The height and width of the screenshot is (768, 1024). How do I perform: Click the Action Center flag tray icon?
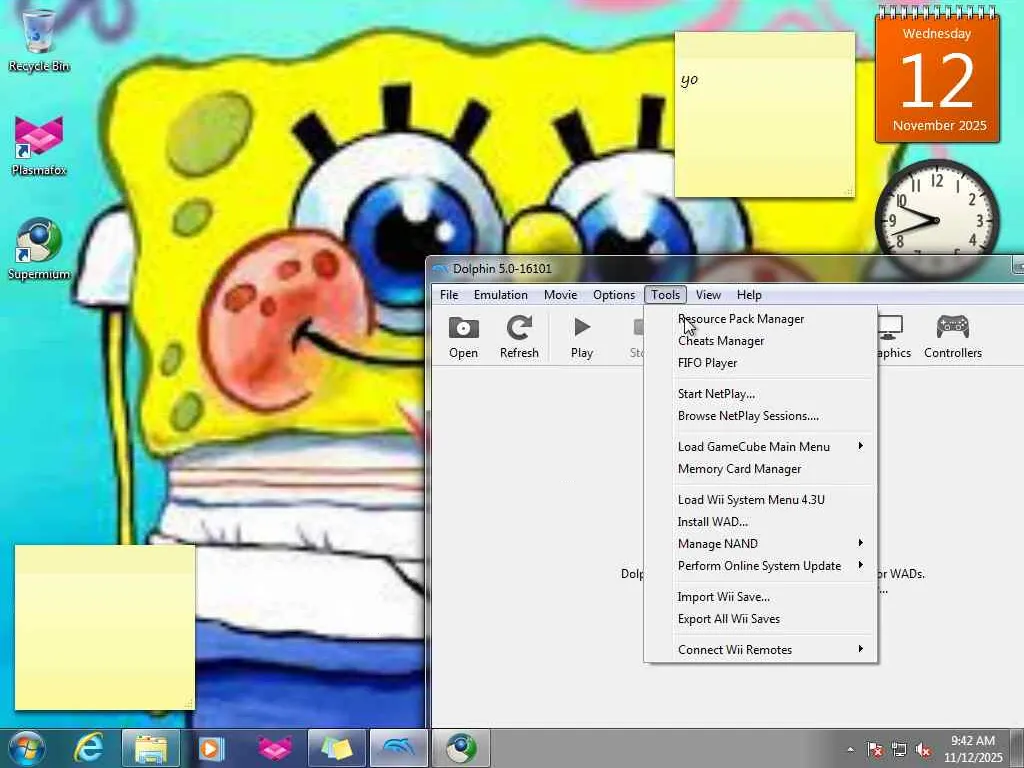pos(875,750)
